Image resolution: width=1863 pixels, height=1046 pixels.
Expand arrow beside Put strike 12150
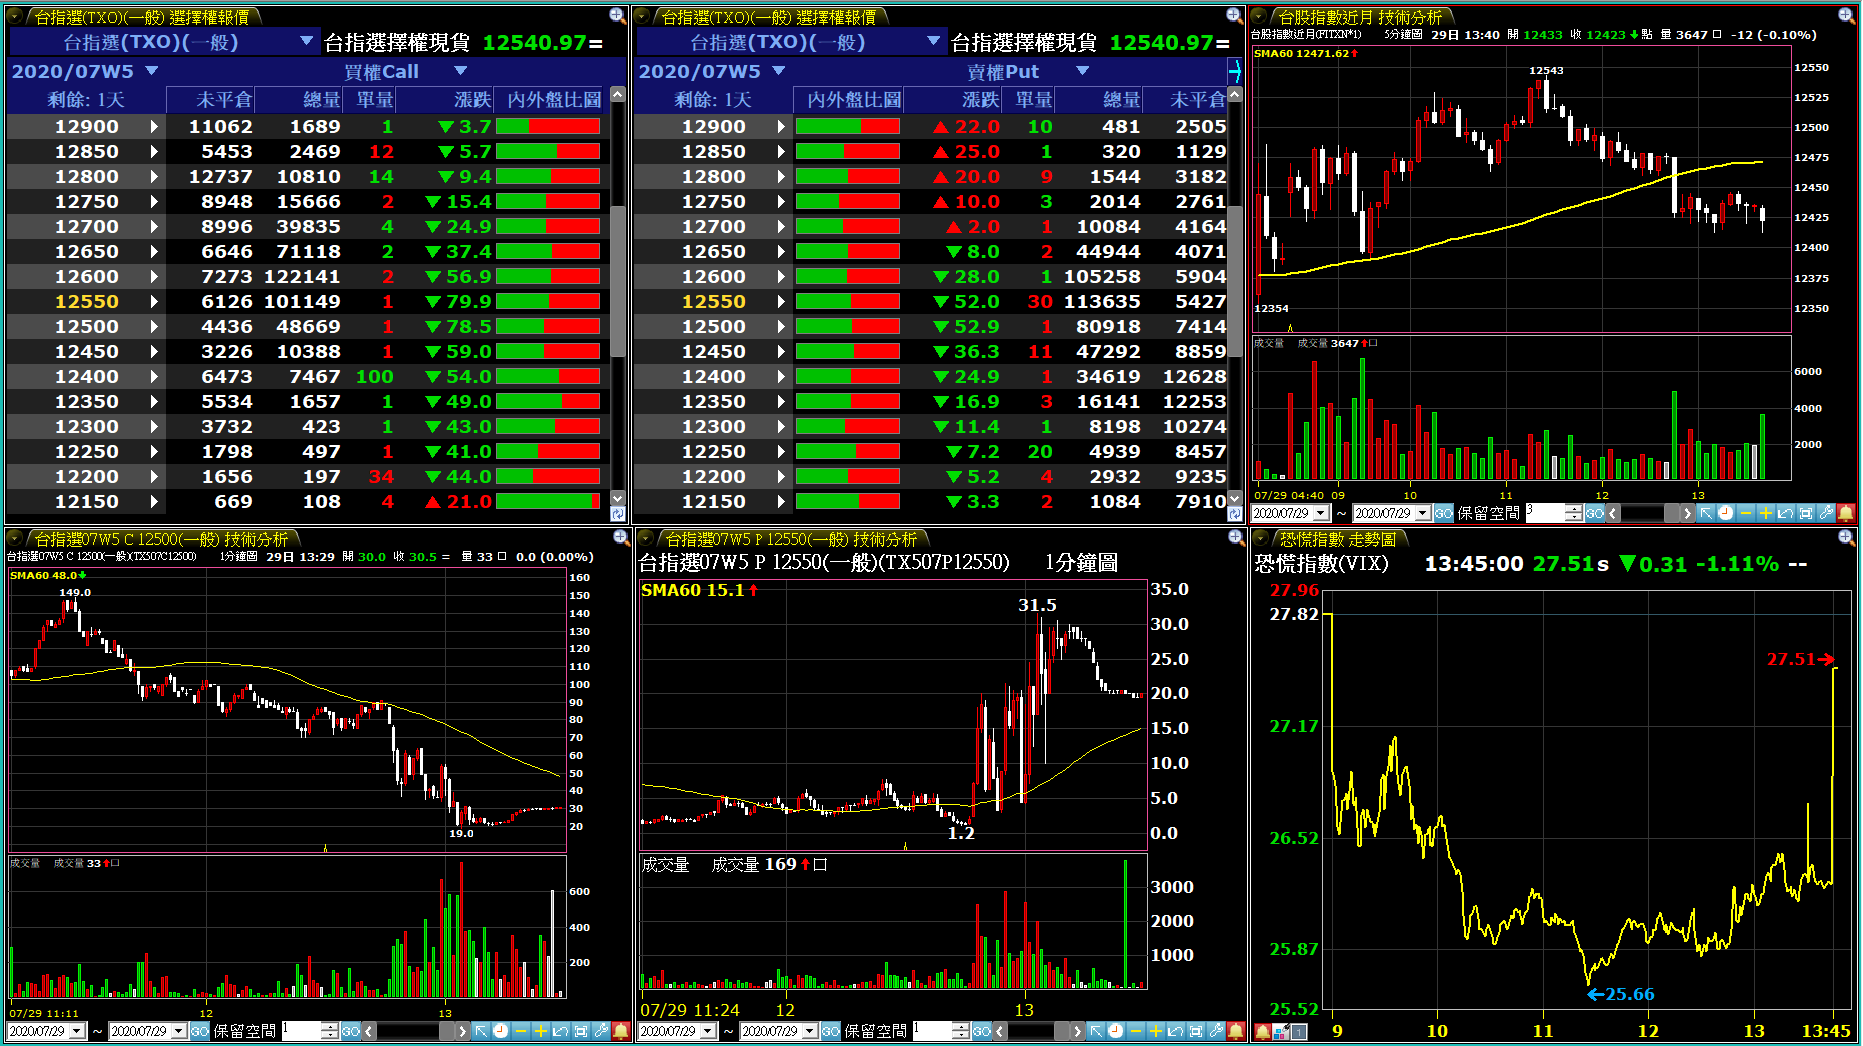click(x=781, y=501)
